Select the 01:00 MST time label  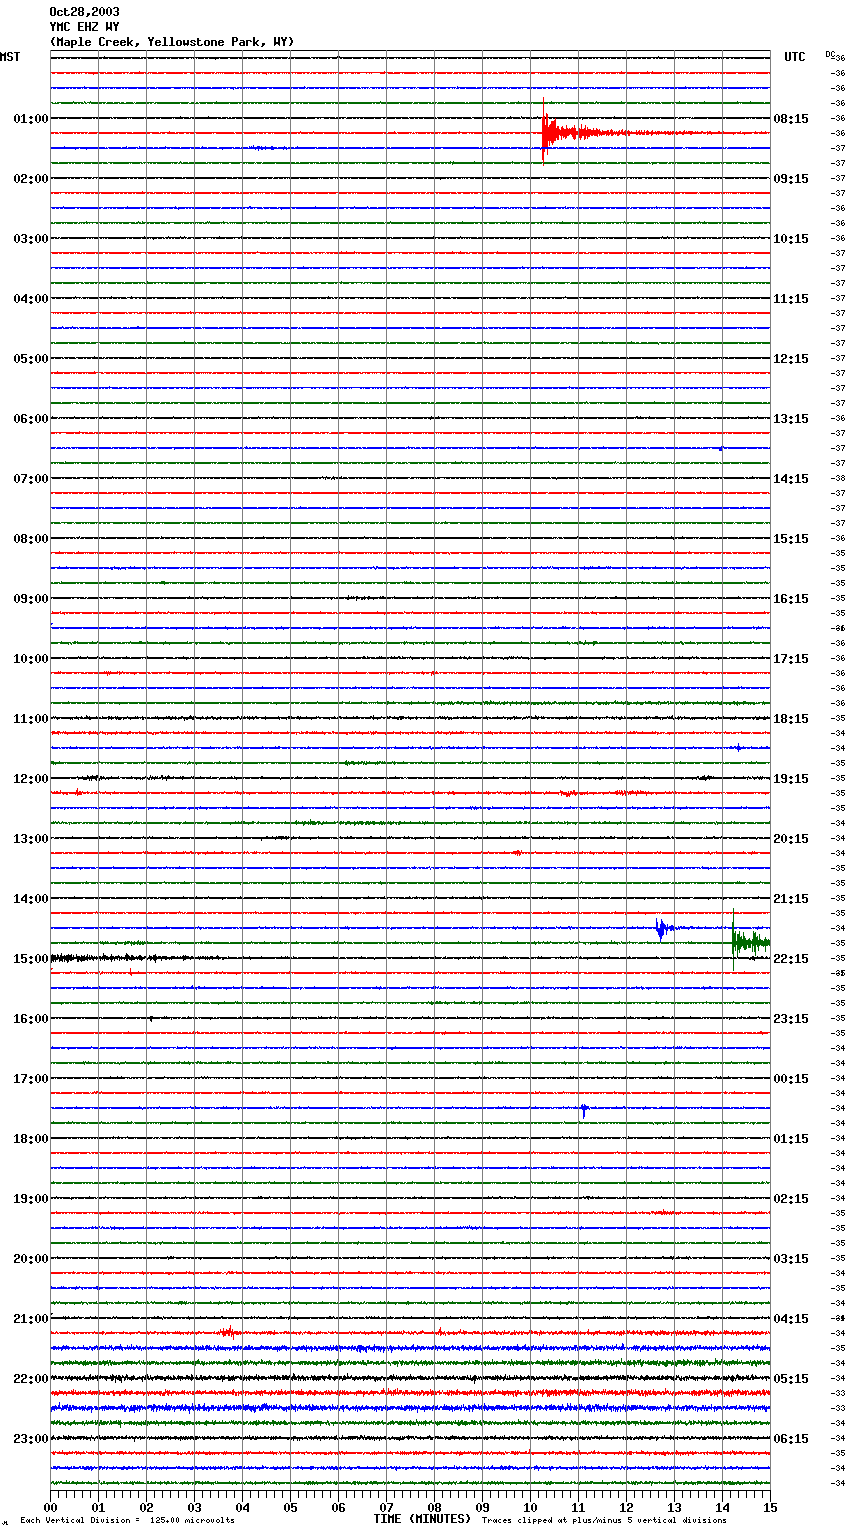(x=31, y=119)
